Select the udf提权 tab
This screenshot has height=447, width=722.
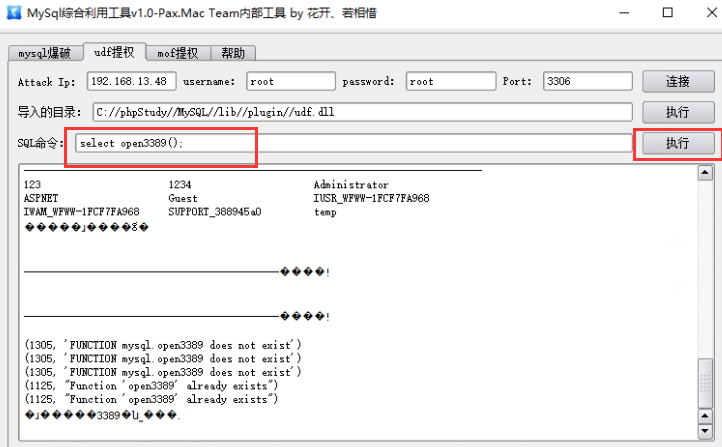coord(115,53)
